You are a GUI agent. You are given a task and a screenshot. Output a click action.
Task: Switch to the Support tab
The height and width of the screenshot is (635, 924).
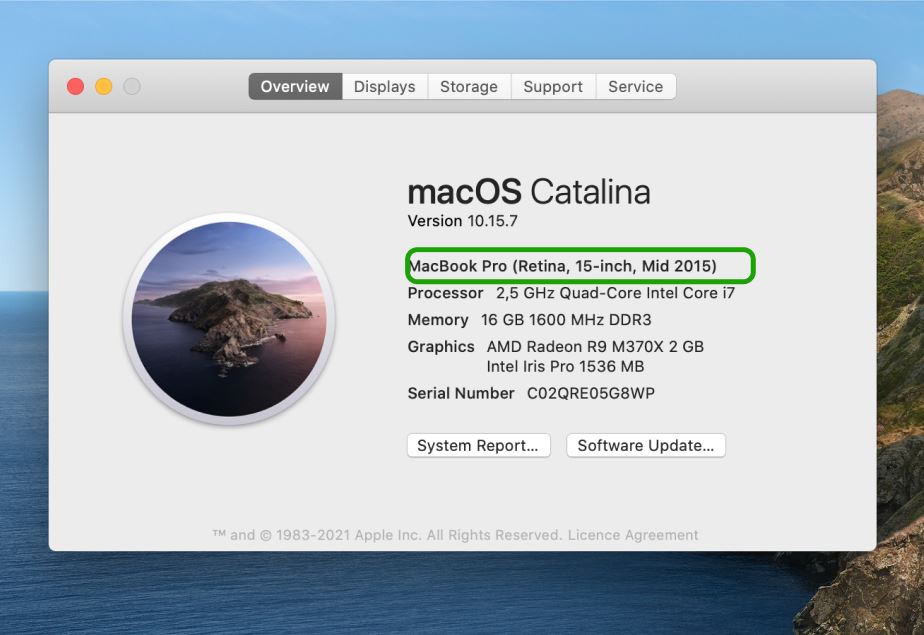pos(553,87)
